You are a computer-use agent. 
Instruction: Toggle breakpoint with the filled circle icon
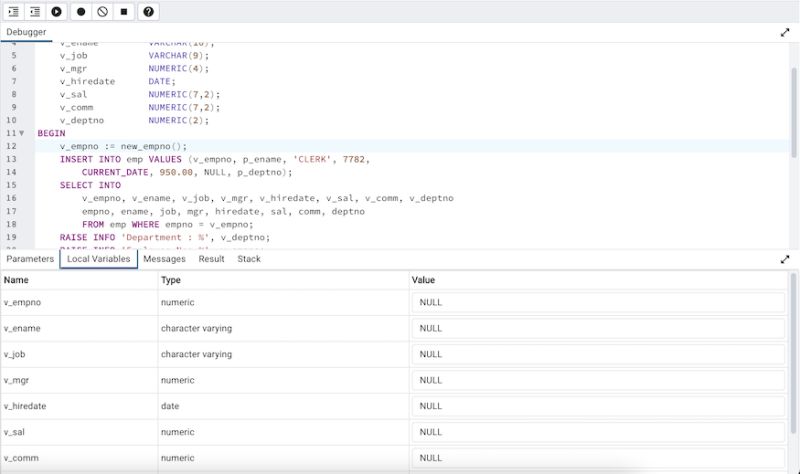point(81,11)
